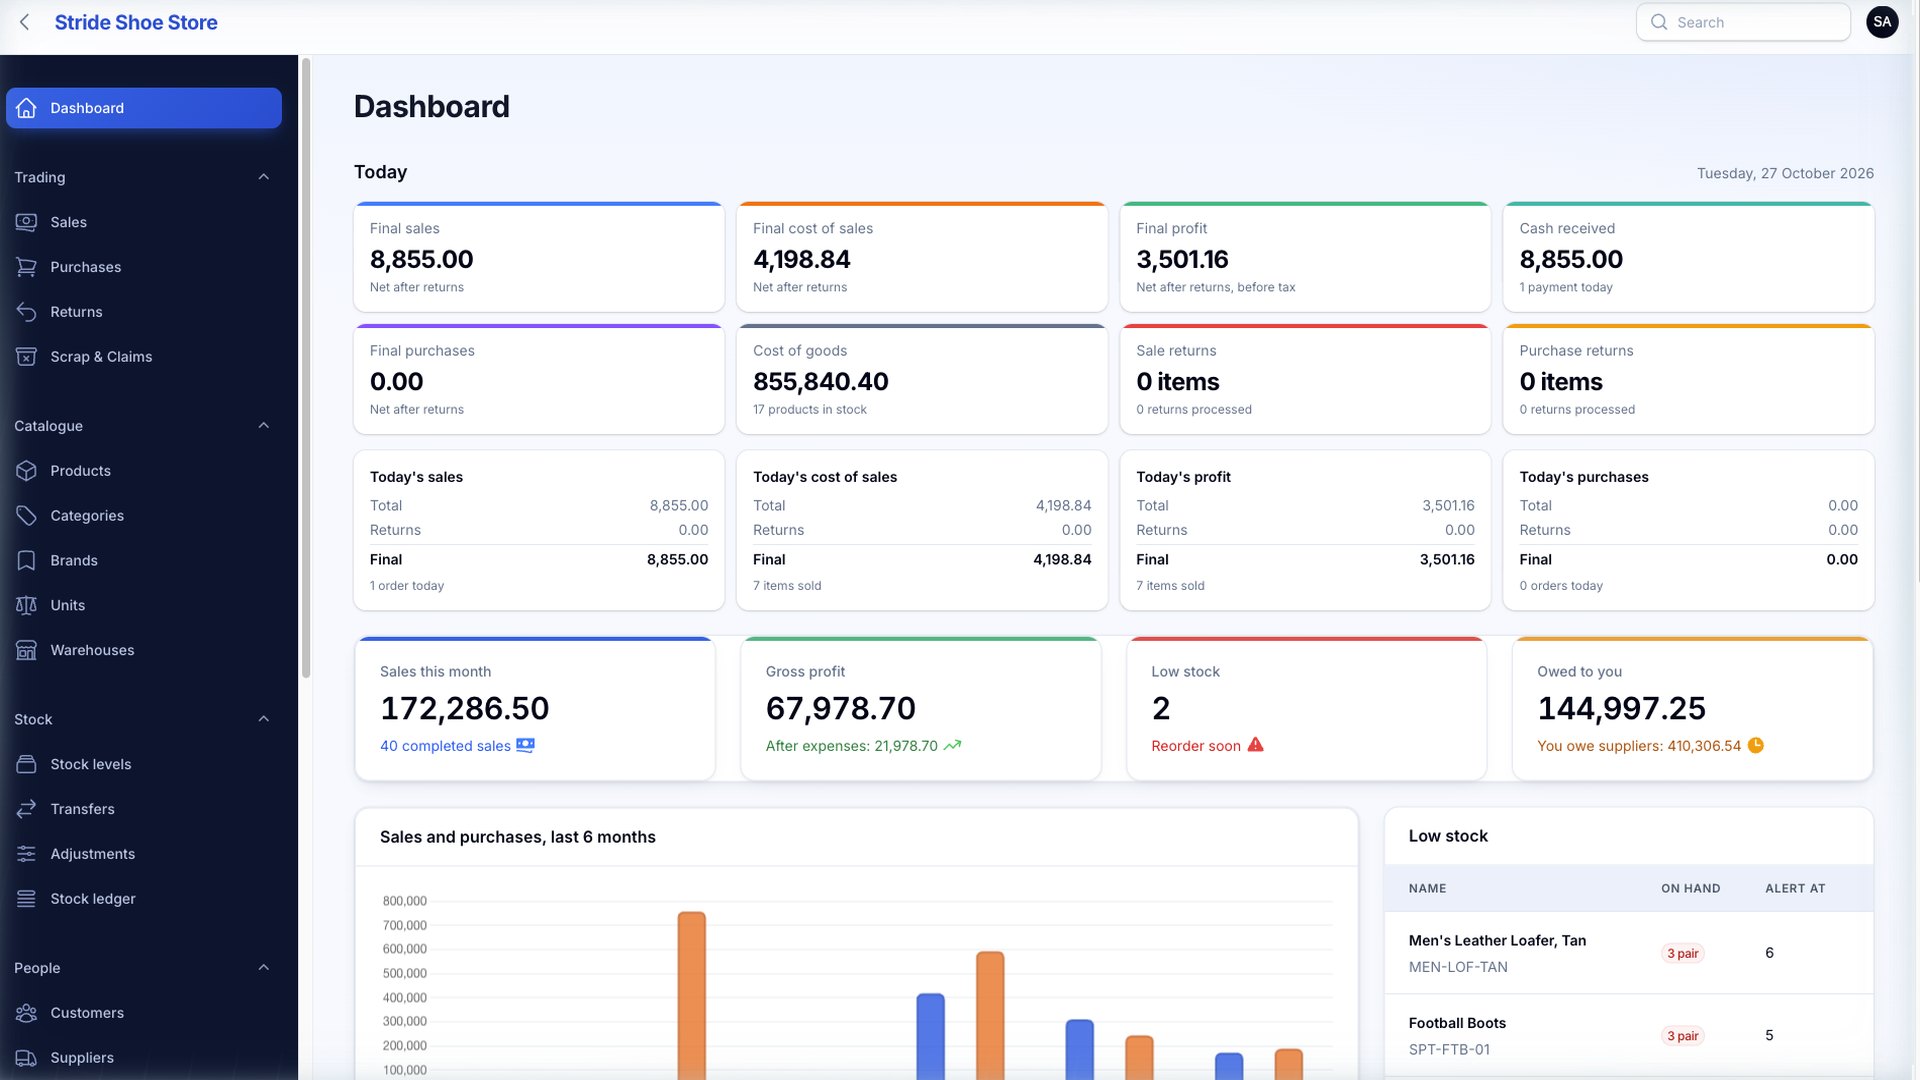Screen dimensions: 1920x1080
Task: Click the Returns arrow icon
Action: point(27,312)
